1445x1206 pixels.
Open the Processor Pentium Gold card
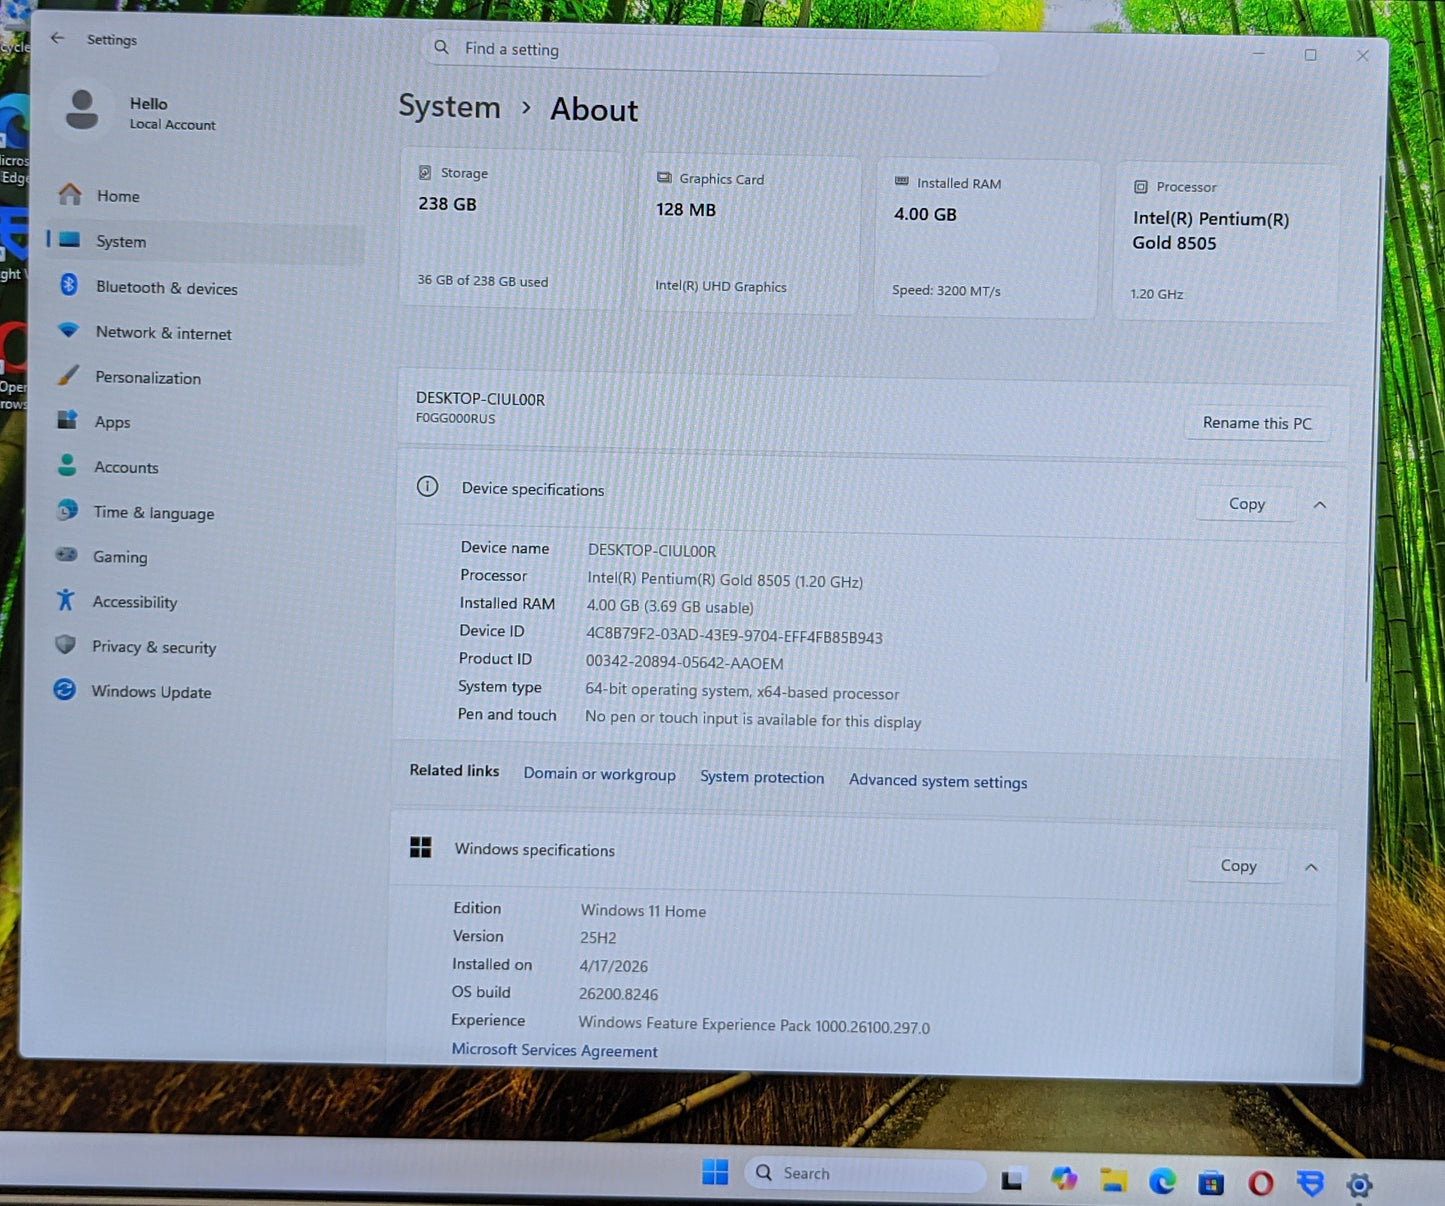(1226, 243)
